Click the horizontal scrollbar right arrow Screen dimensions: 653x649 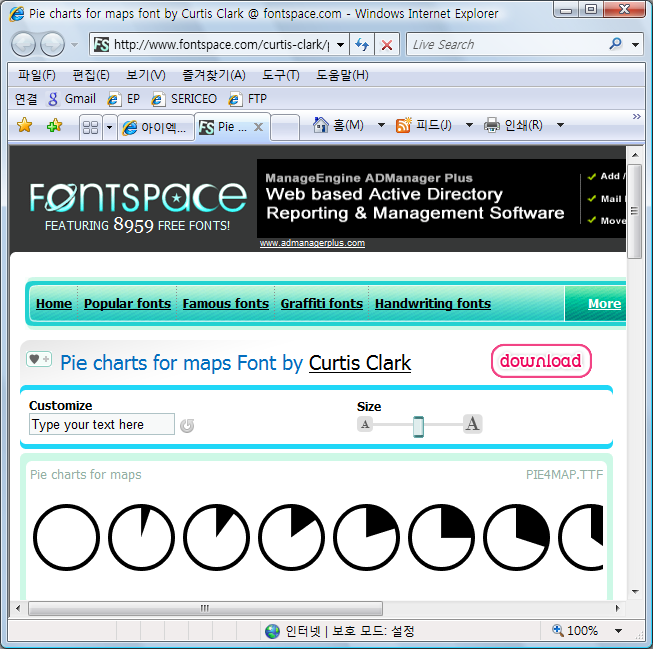617,608
